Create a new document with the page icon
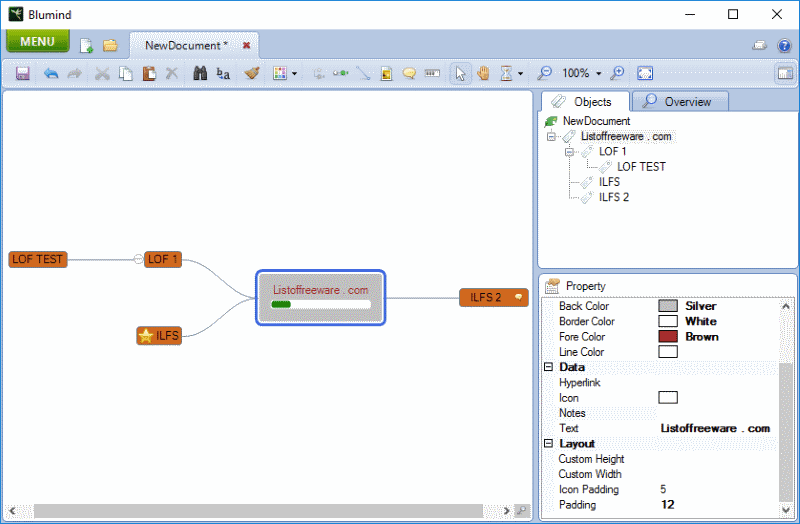The width and height of the screenshot is (800, 524). coord(86,45)
